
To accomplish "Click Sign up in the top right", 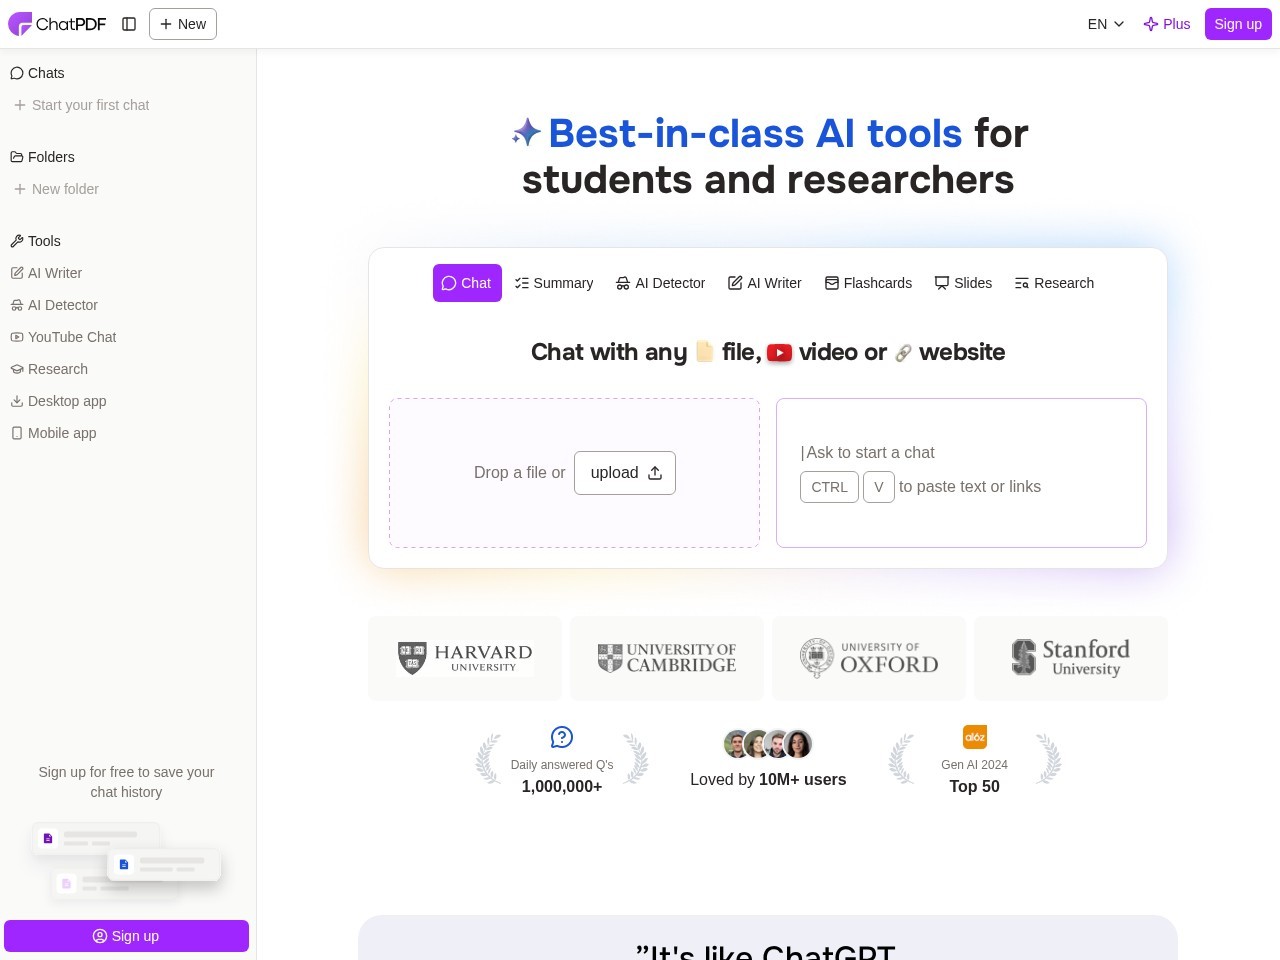I will click(x=1238, y=24).
